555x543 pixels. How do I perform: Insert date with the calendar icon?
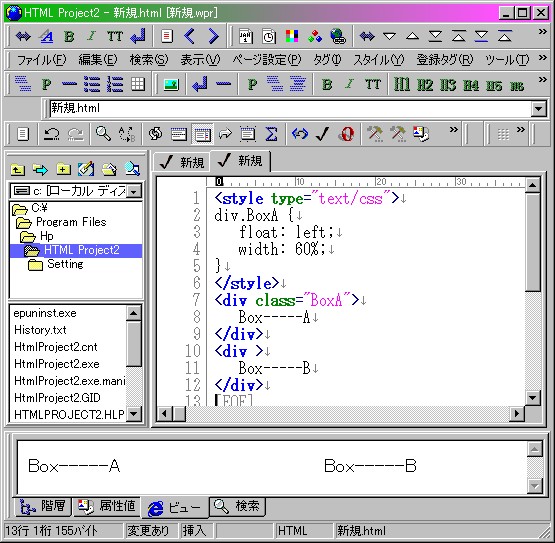coord(246,36)
